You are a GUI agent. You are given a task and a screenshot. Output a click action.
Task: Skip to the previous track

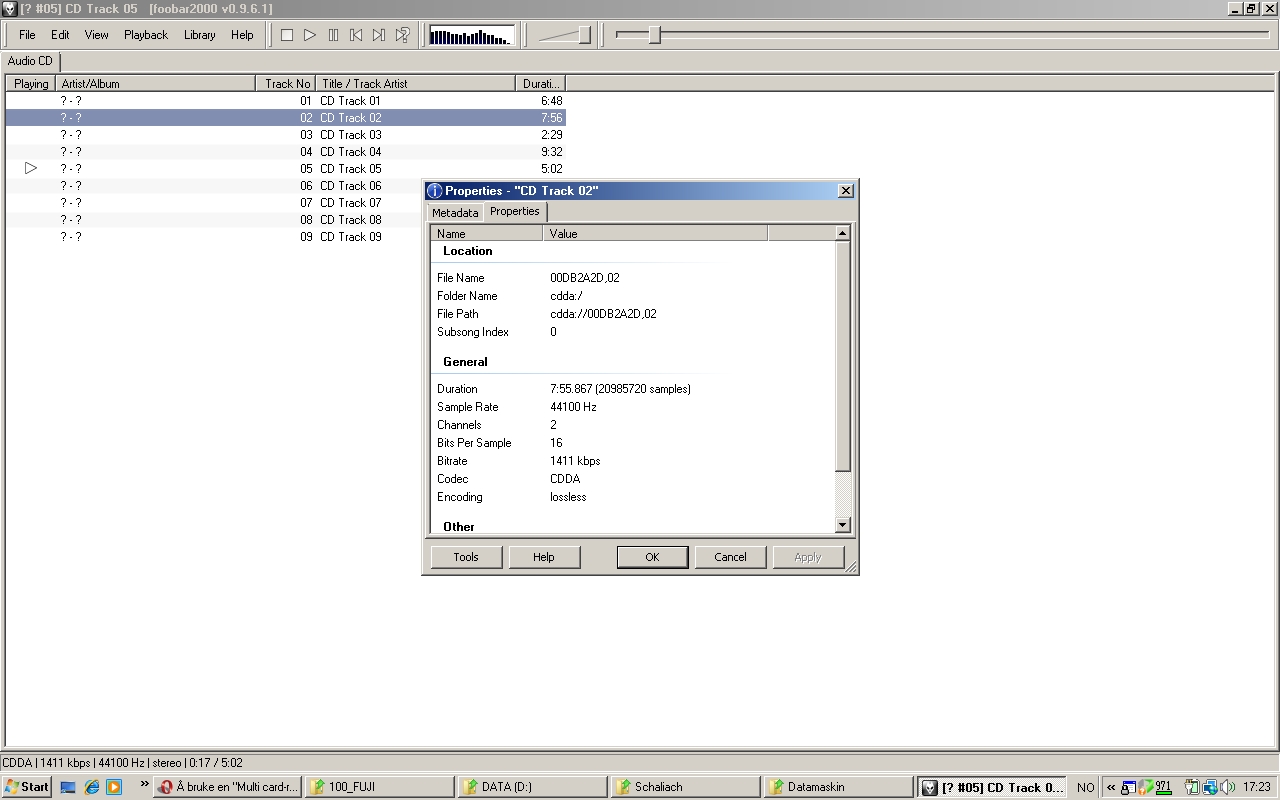[356, 35]
